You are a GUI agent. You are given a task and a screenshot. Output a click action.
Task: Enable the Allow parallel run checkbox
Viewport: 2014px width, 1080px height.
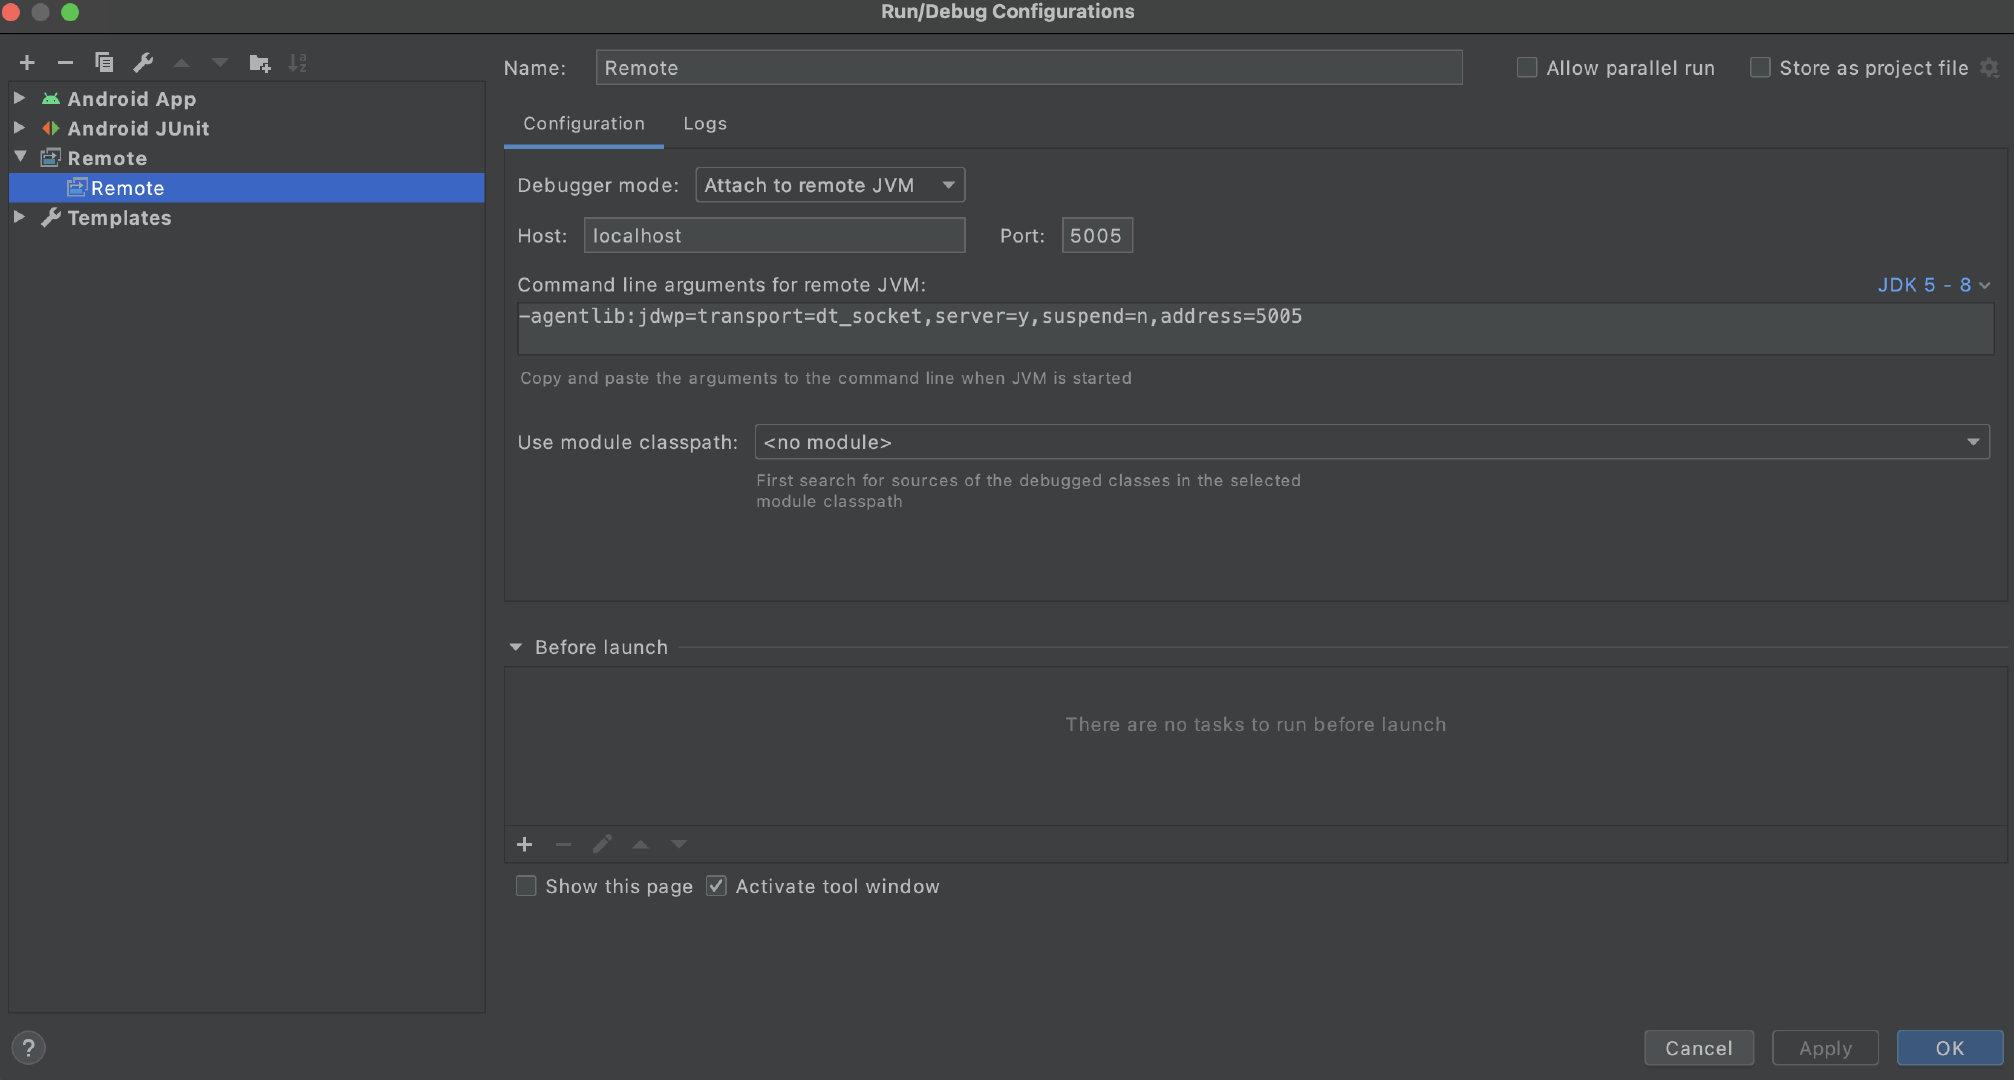click(1527, 68)
